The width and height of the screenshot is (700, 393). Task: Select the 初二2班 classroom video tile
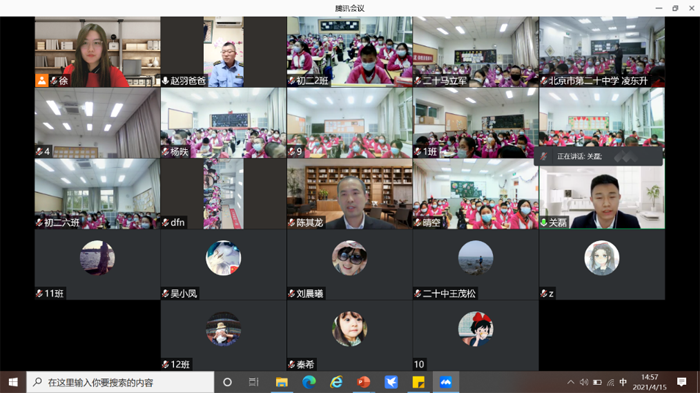(350, 52)
